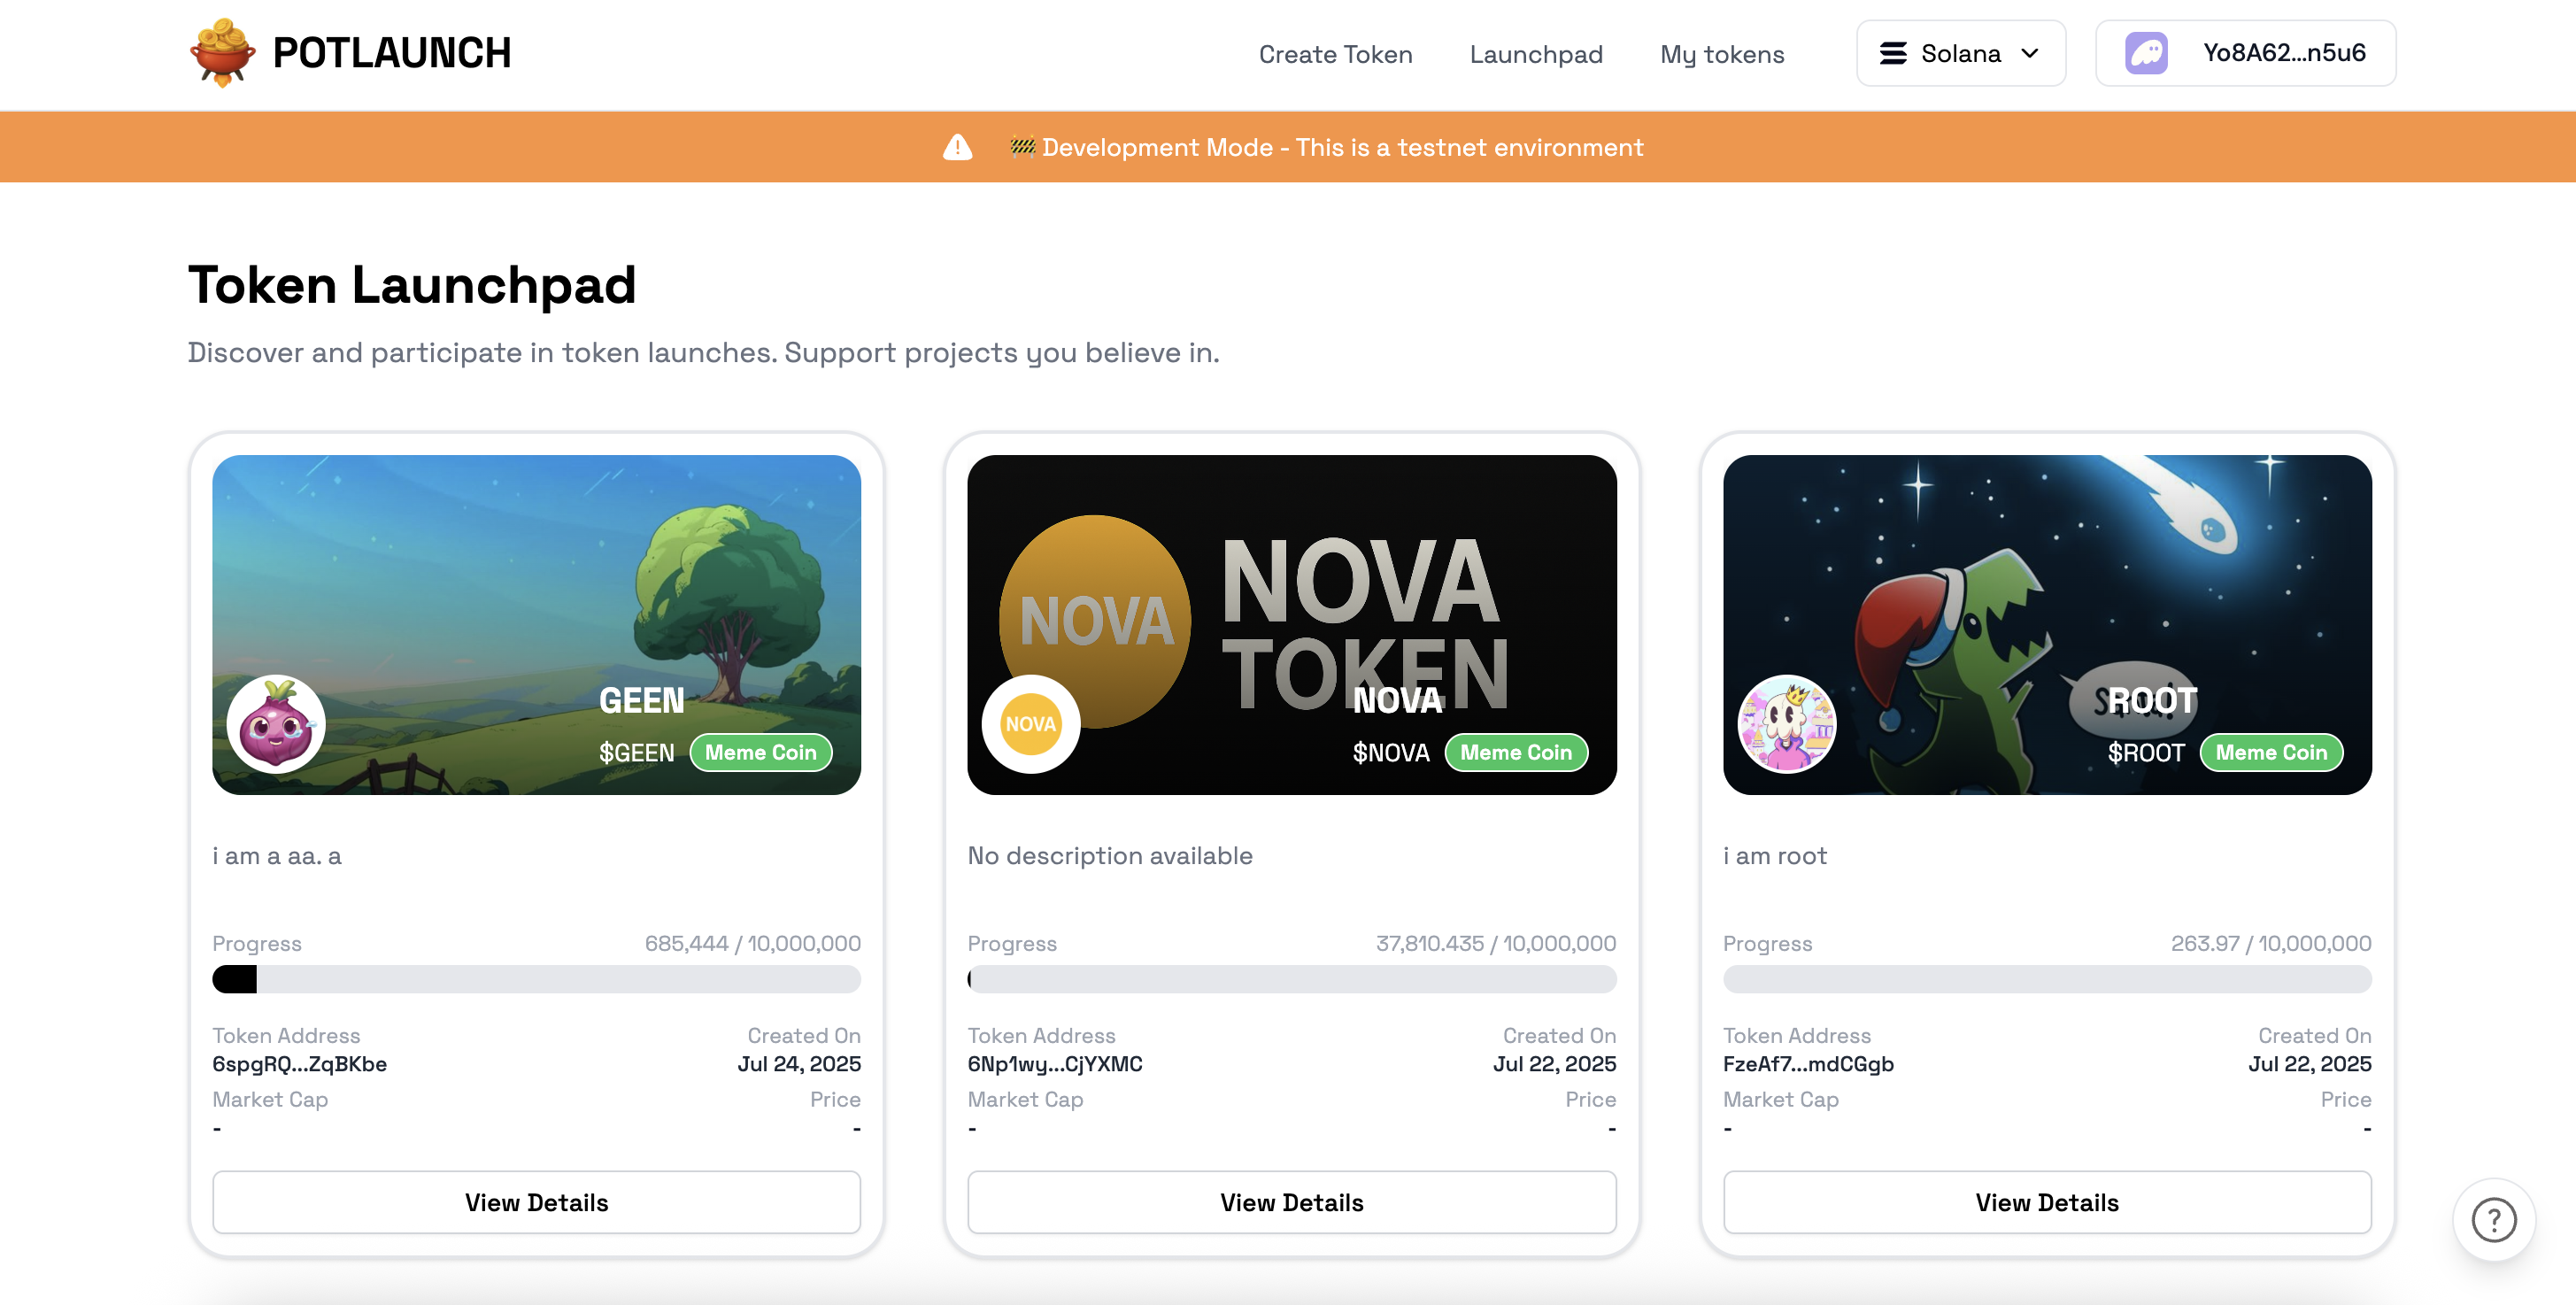The height and width of the screenshot is (1305, 2576).
Task: Click the warning triangle icon in banner
Action: pyautogui.click(x=957, y=147)
